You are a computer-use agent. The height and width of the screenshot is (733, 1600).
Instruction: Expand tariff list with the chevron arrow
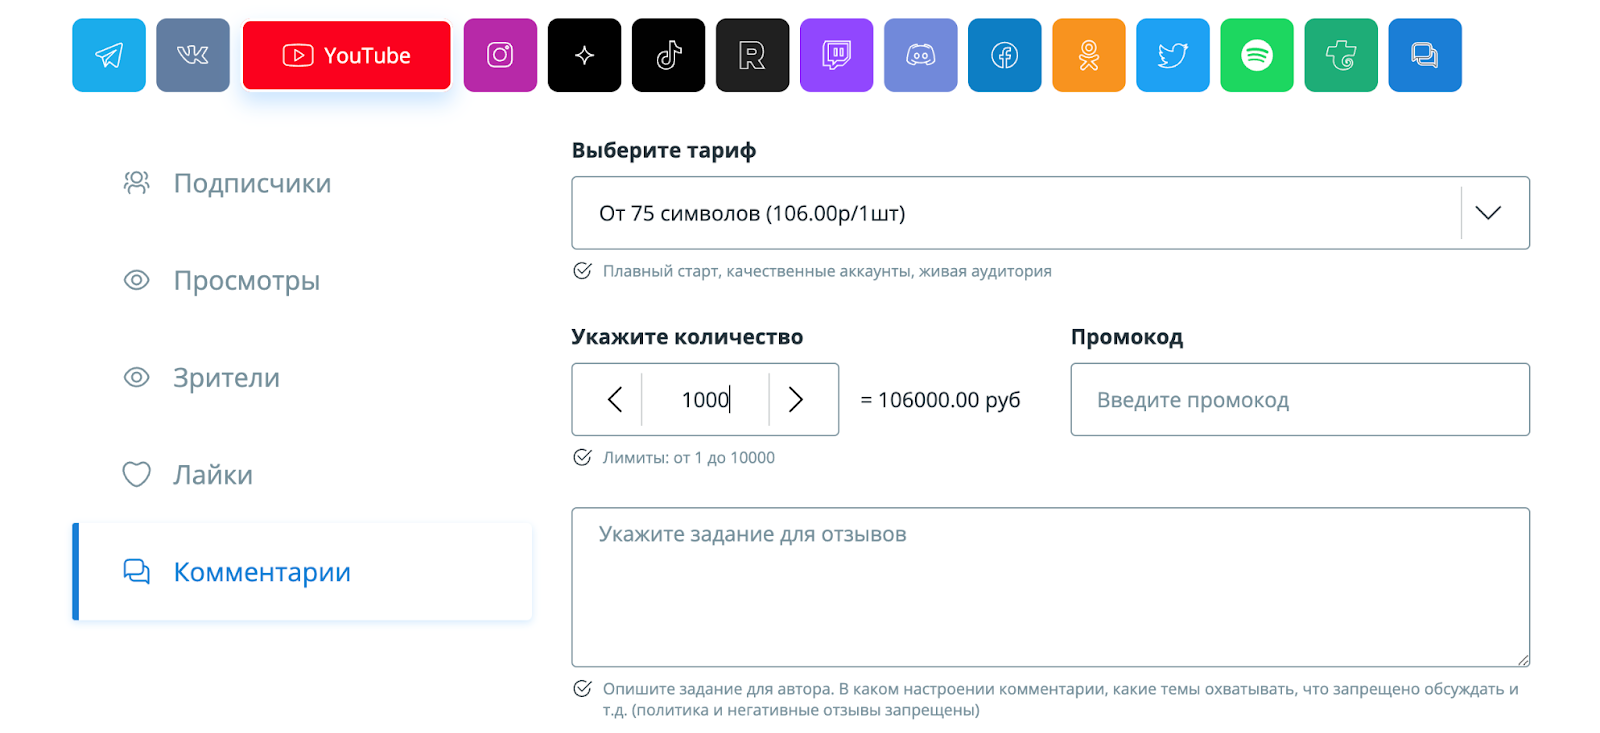coord(1488,213)
